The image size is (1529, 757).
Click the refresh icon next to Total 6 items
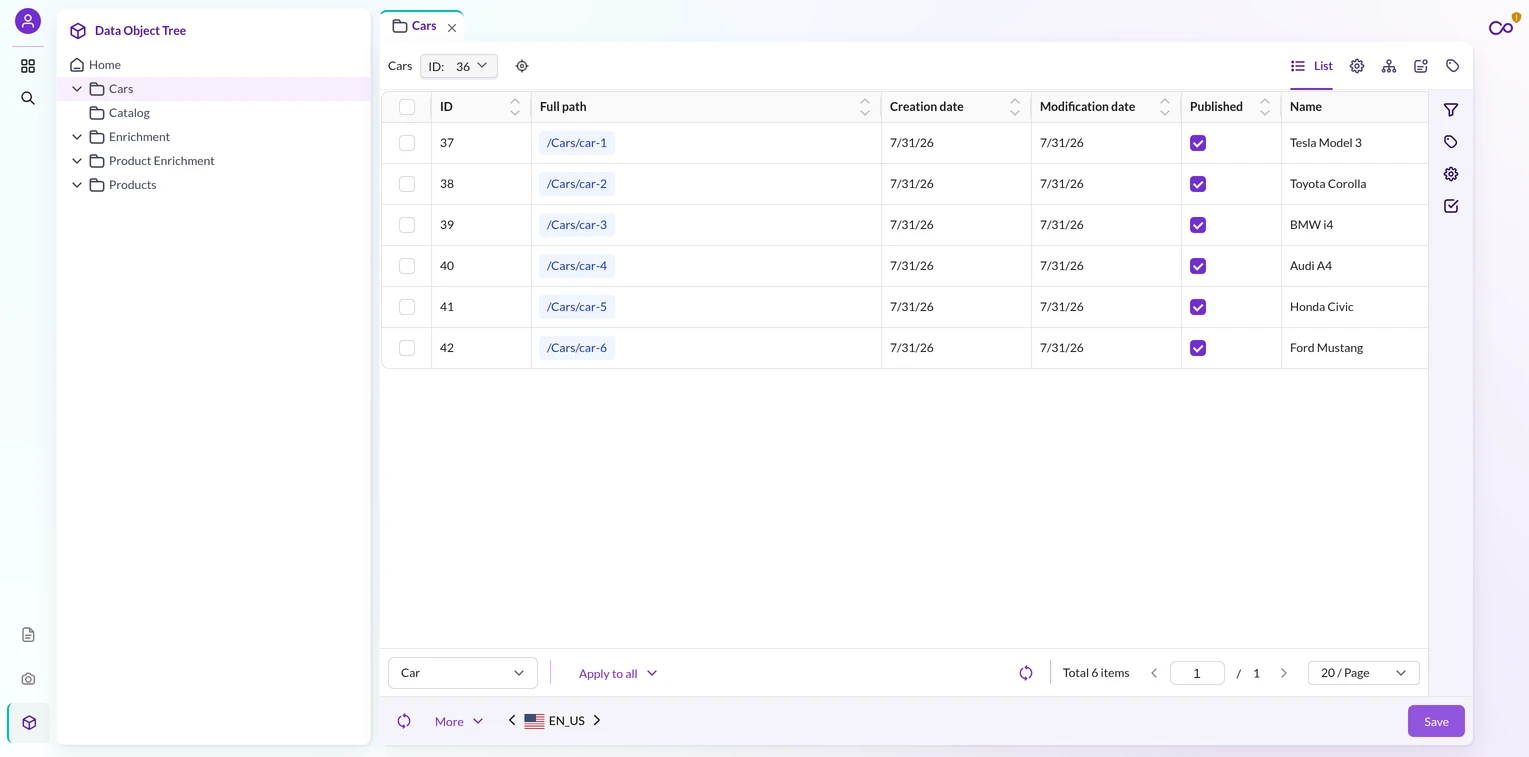(x=1026, y=673)
